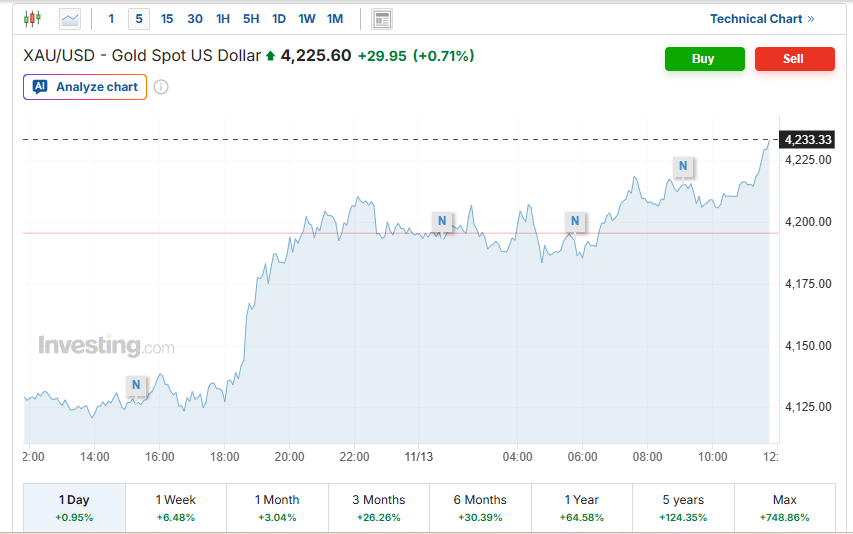Switch to the 1 Year range tab
This screenshot has width=853, height=534.
point(582,508)
